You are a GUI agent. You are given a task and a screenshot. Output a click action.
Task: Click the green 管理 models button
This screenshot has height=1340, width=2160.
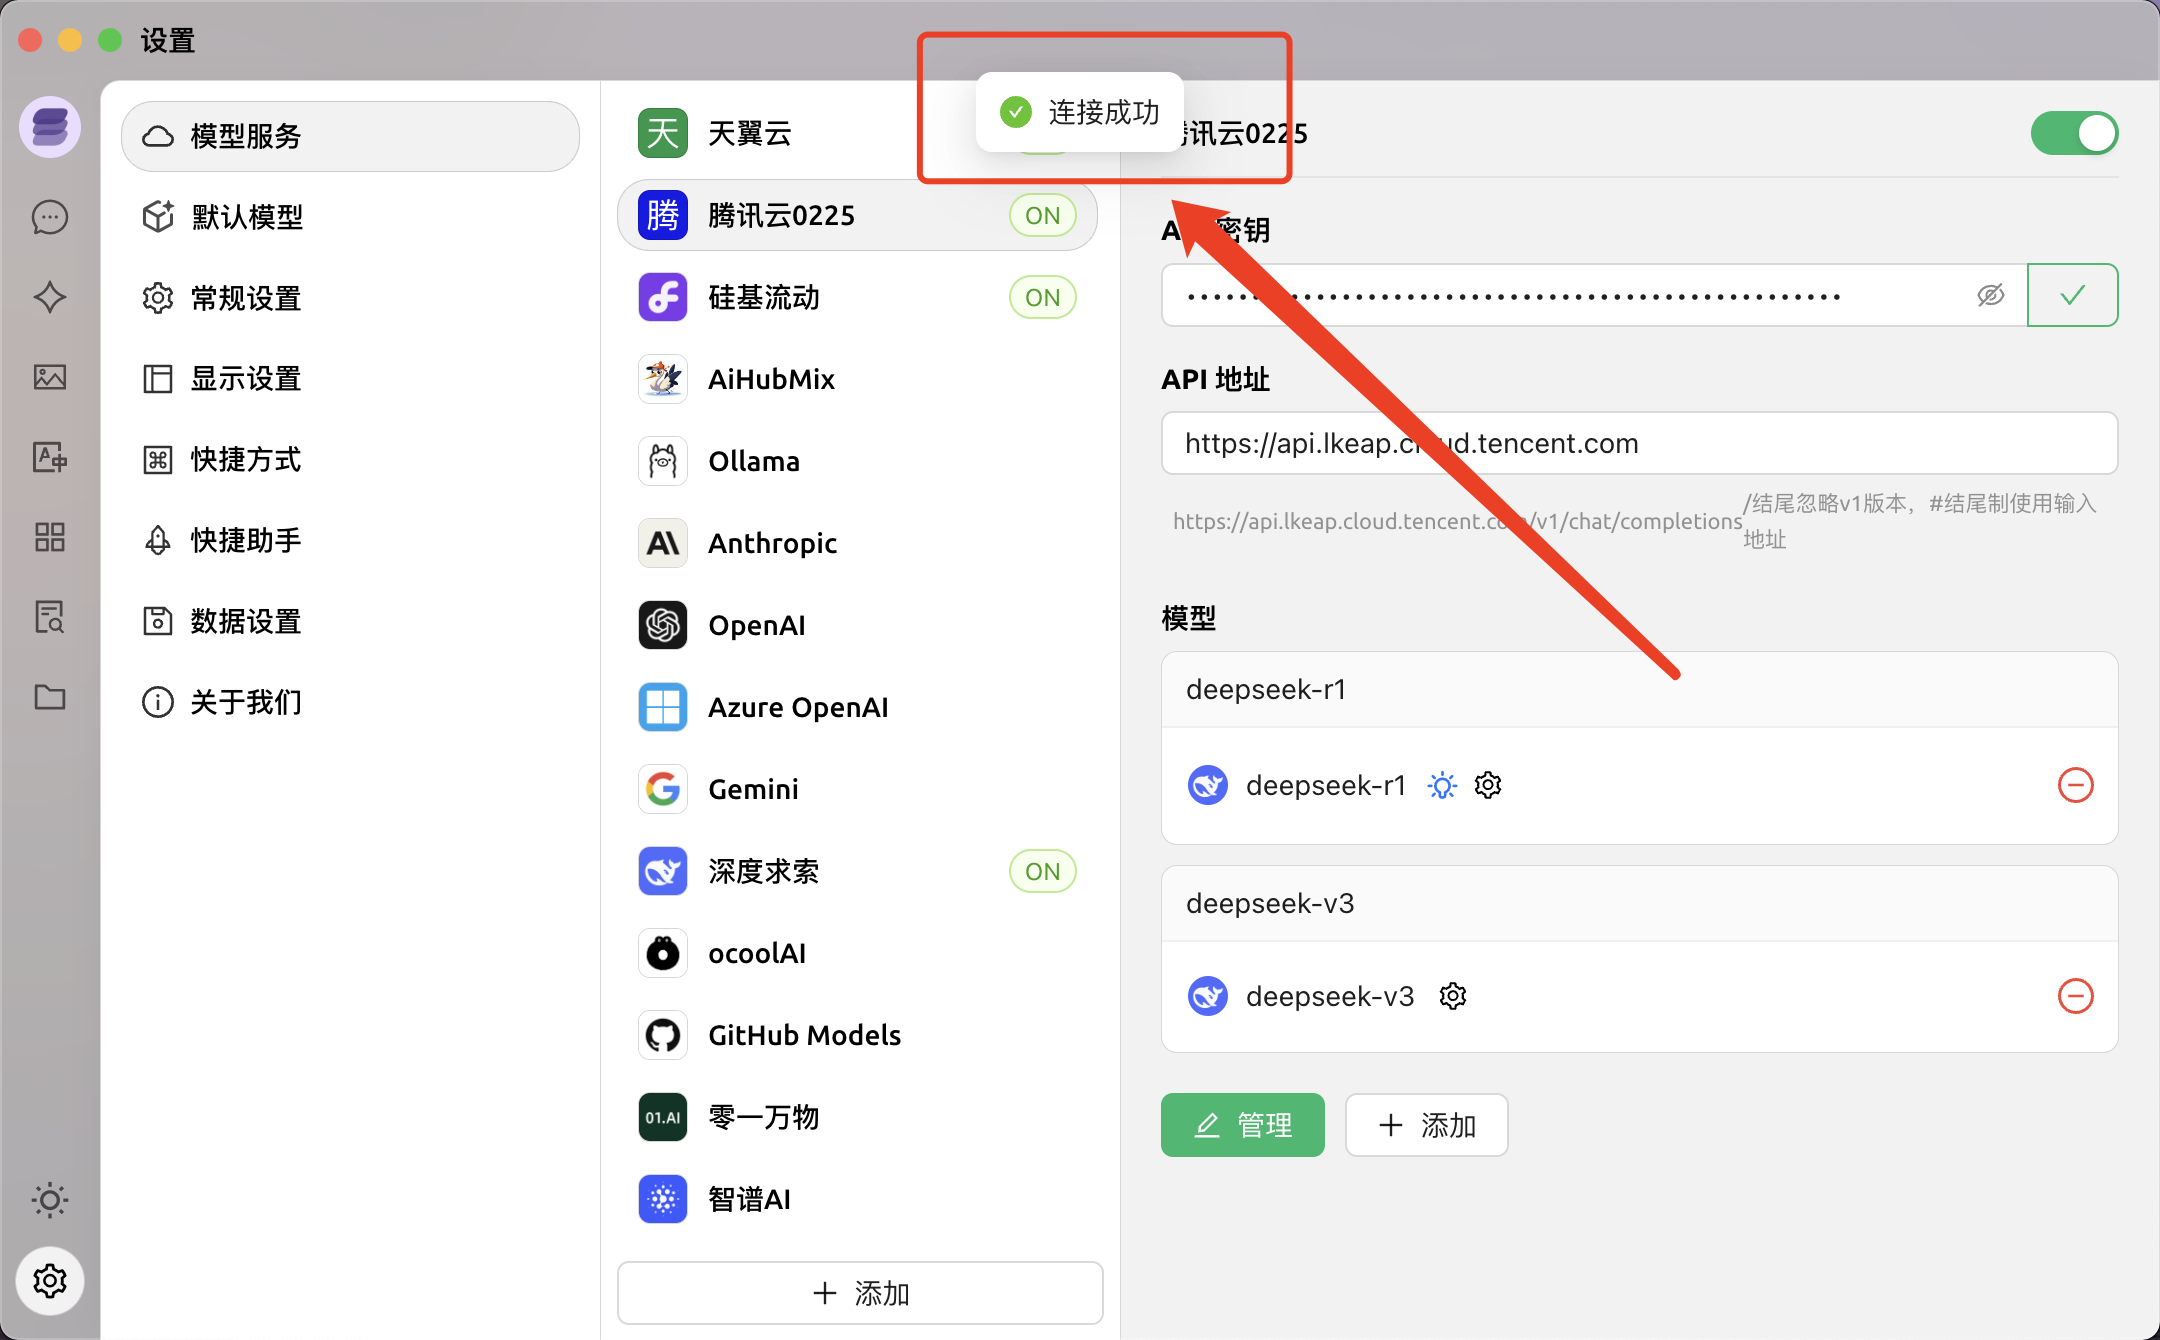(x=1242, y=1125)
